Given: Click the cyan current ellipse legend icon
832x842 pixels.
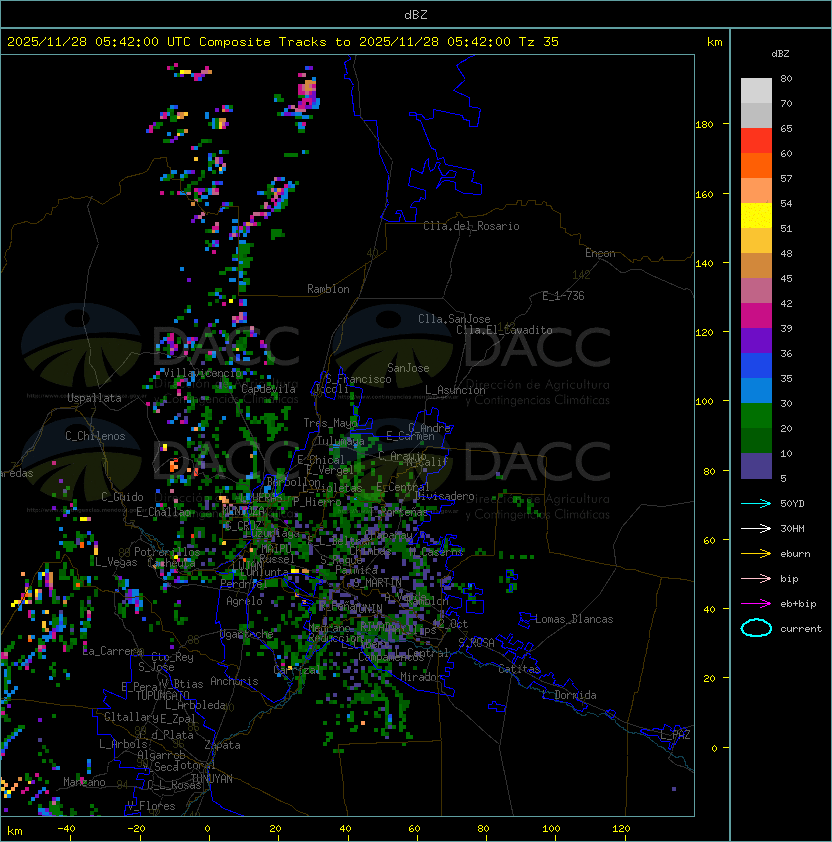Looking at the screenshot, I should pyautogui.click(x=756, y=628).
